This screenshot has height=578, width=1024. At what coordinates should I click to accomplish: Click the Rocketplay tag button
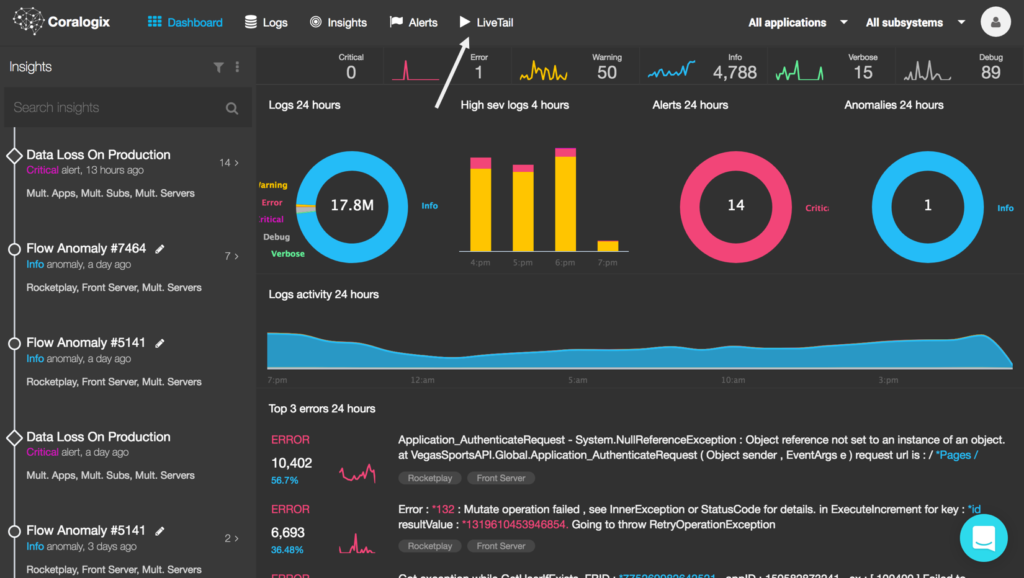coord(430,477)
